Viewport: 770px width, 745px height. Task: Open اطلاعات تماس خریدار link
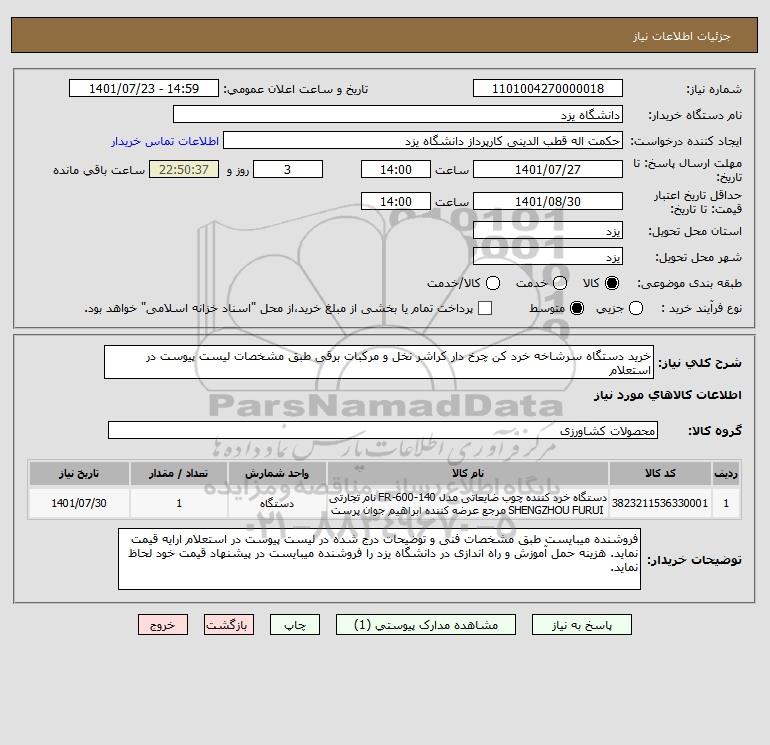pos(165,141)
